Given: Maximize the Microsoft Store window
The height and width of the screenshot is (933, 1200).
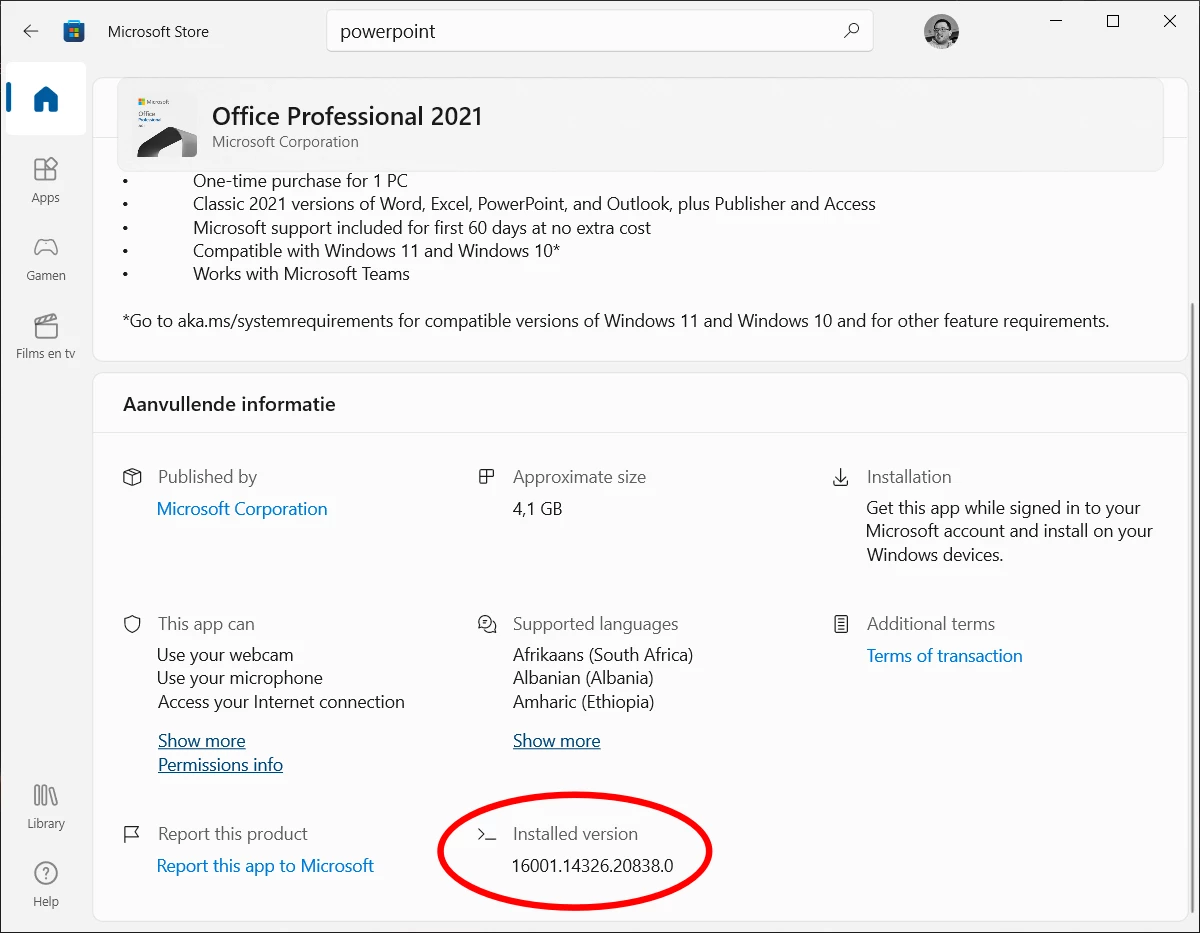Looking at the screenshot, I should pyautogui.click(x=1113, y=22).
